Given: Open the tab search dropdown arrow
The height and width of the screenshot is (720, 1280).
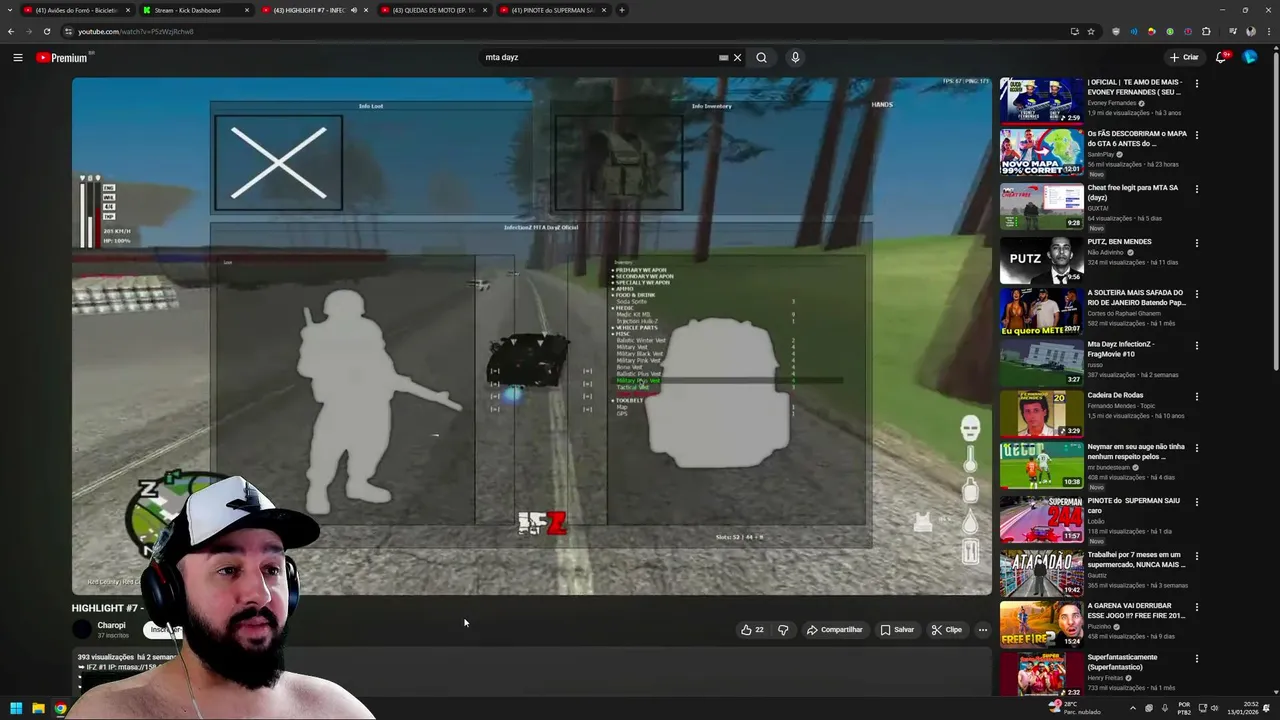Looking at the screenshot, I should point(10,10).
